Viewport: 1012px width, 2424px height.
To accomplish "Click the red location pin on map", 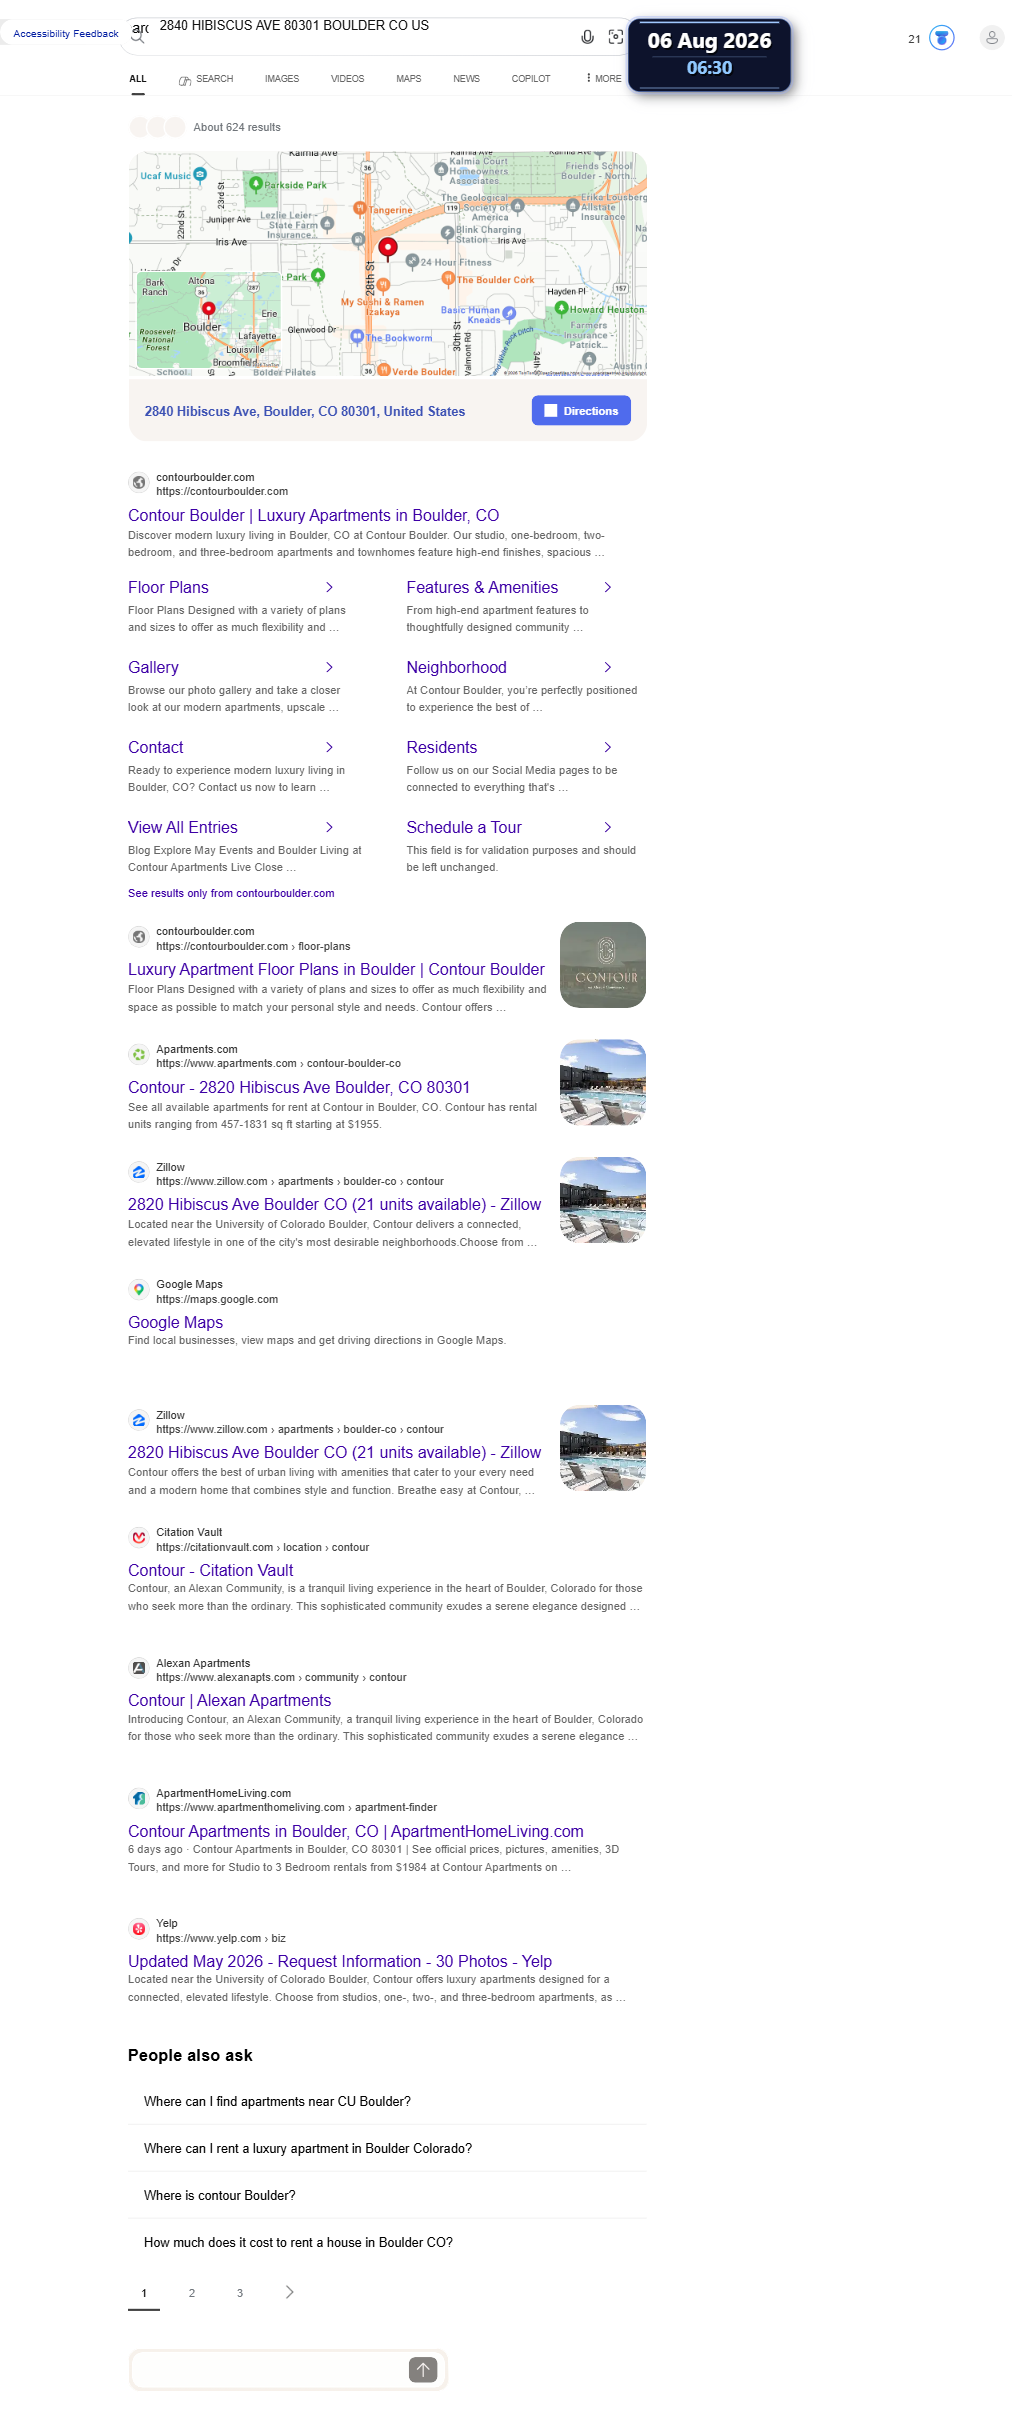I will (x=388, y=247).
